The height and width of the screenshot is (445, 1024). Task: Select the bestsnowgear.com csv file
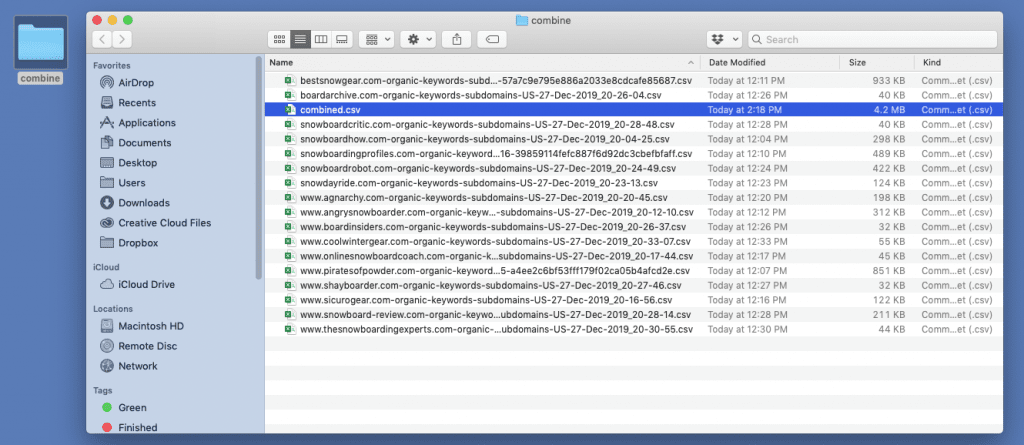(633, 80)
